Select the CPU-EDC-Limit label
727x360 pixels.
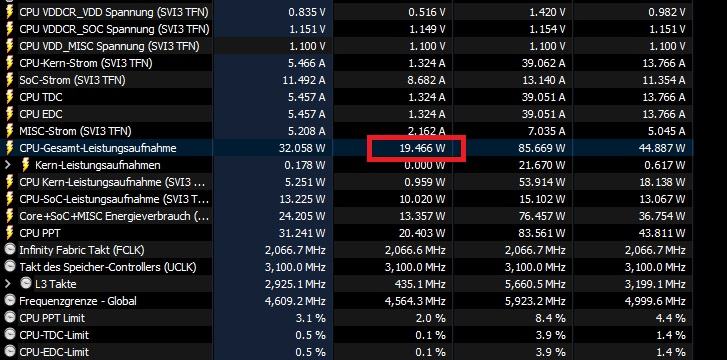point(54,352)
